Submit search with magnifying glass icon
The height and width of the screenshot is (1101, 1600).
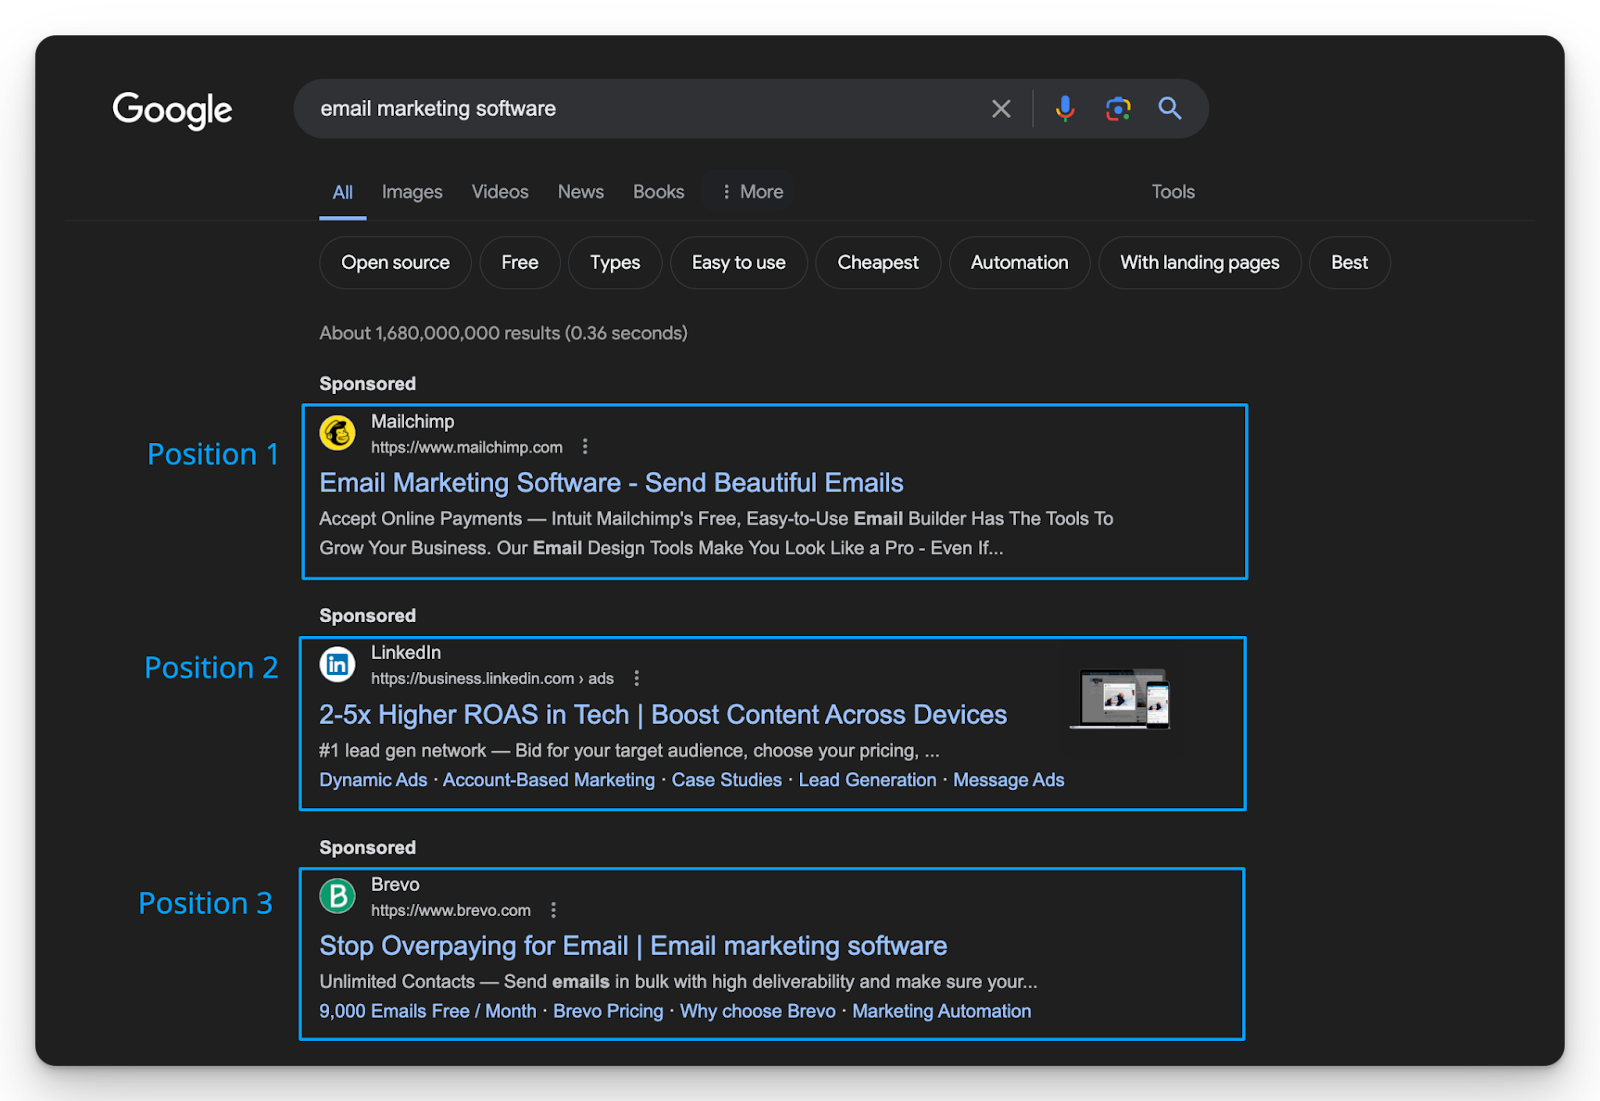coord(1170,108)
